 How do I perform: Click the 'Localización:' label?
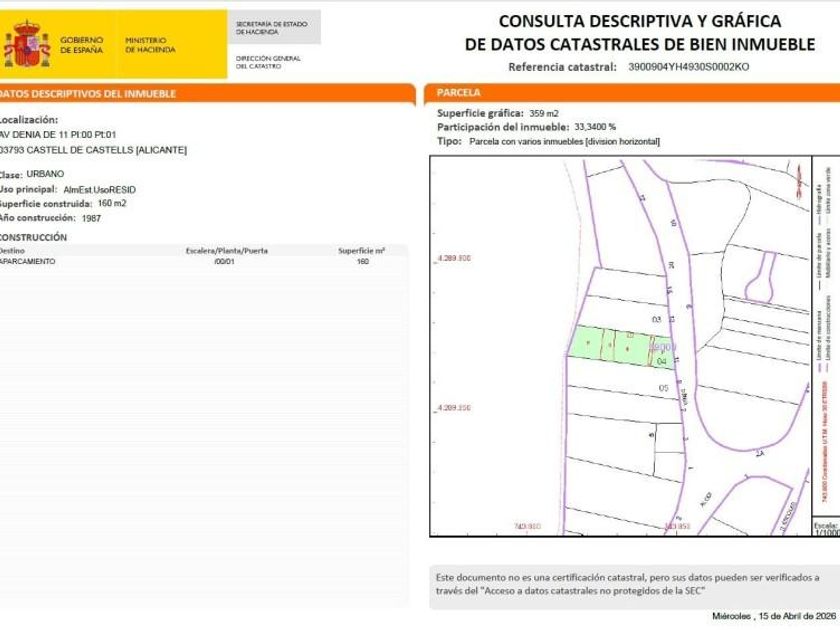[x=29, y=120]
